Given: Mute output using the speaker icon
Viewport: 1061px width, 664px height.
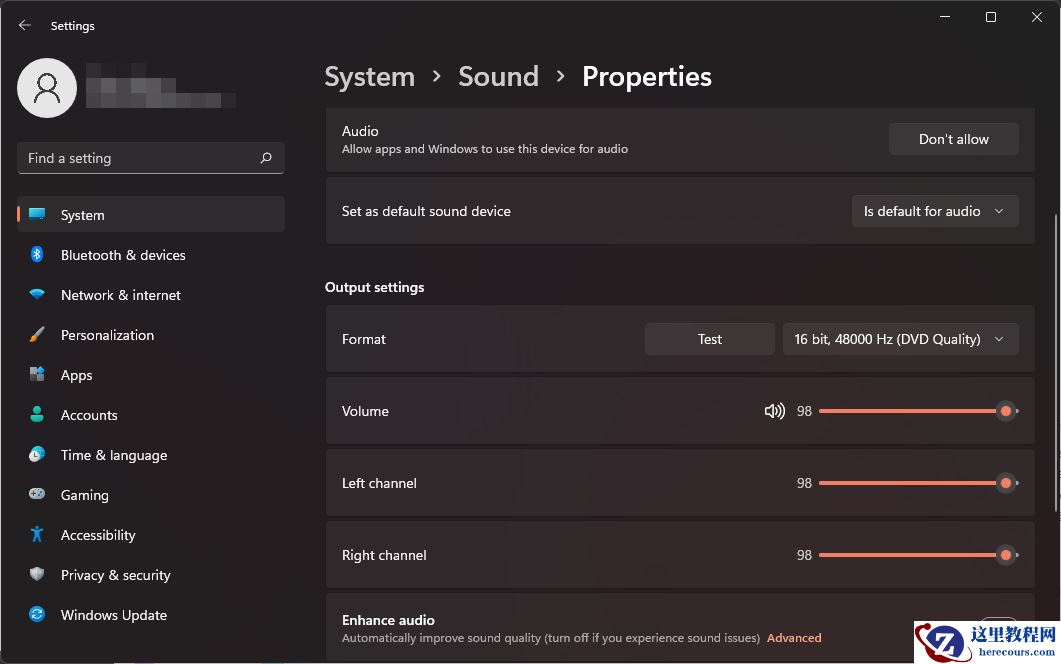Looking at the screenshot, I should pyautogui.click(x=775, y=411).
